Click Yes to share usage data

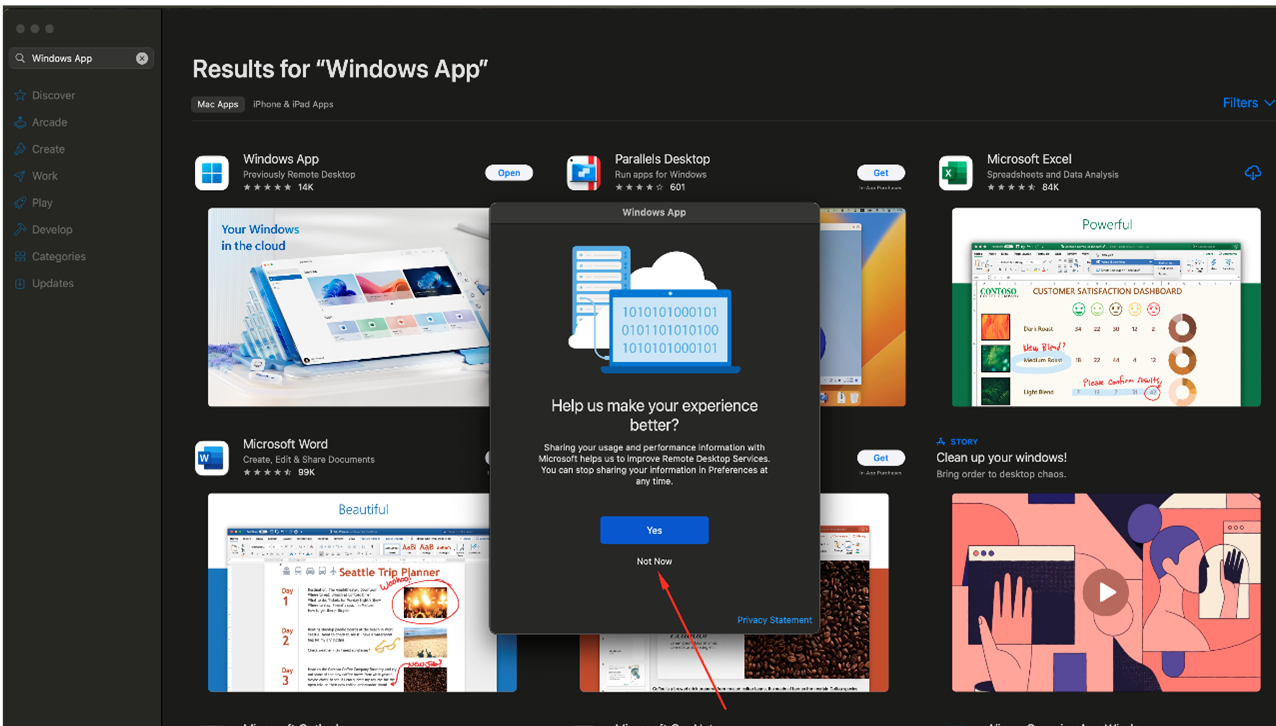pyautogui.click(x=654, y=530)
